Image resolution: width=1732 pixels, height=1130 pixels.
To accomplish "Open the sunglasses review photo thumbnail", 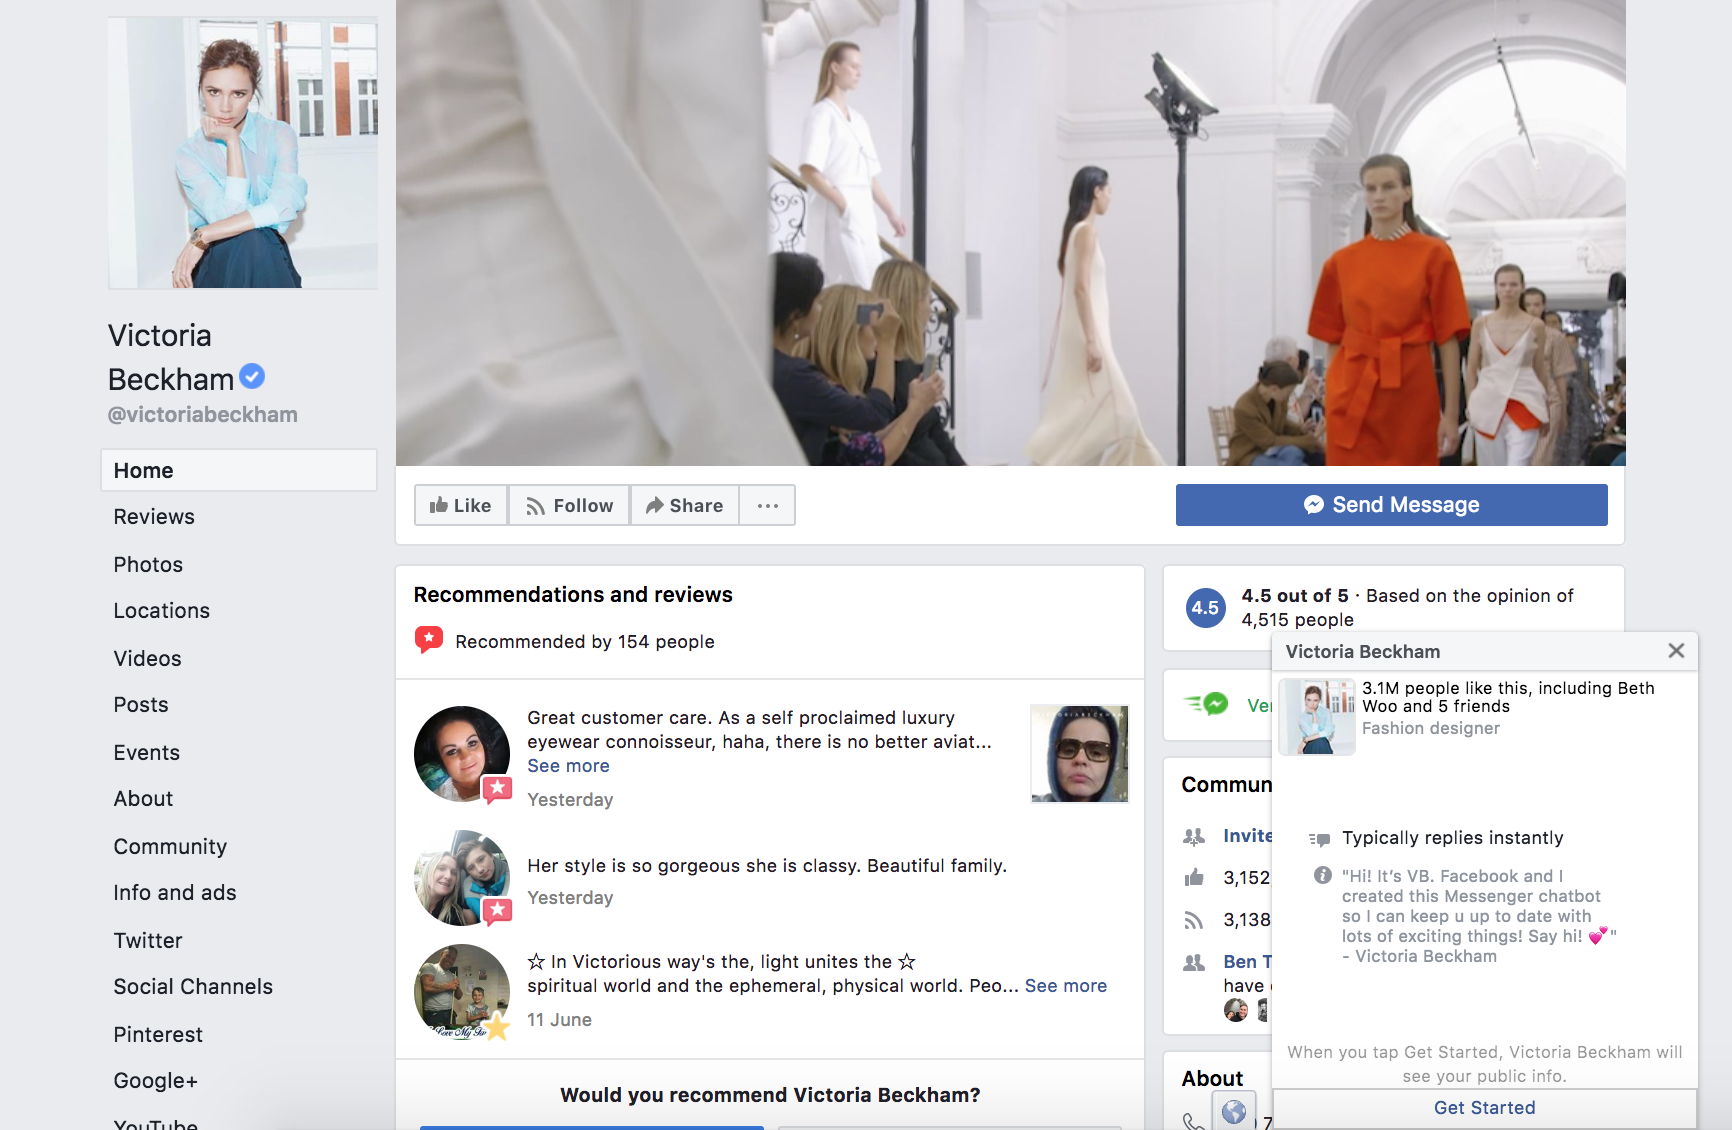I will coord(1080,753).
